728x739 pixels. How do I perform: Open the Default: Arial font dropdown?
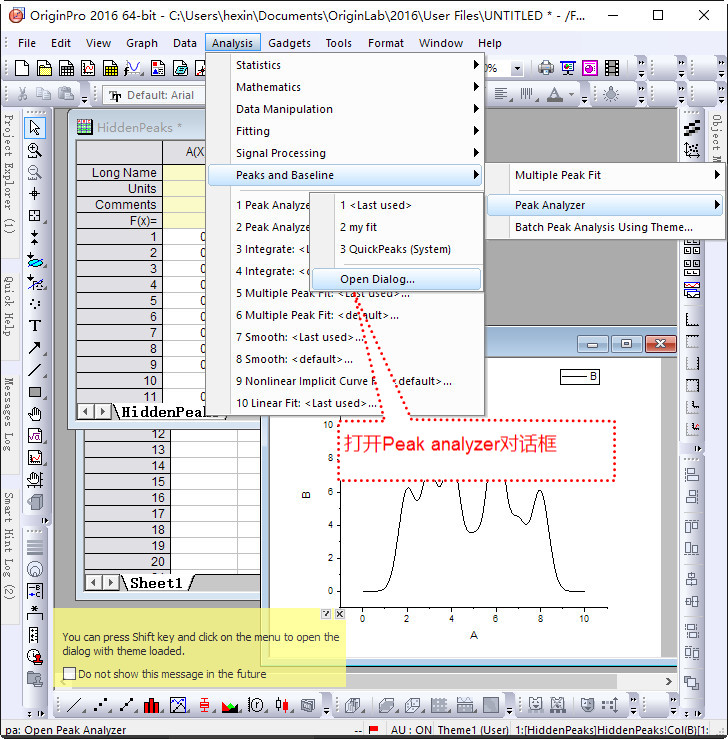click(x=160, y=95)
